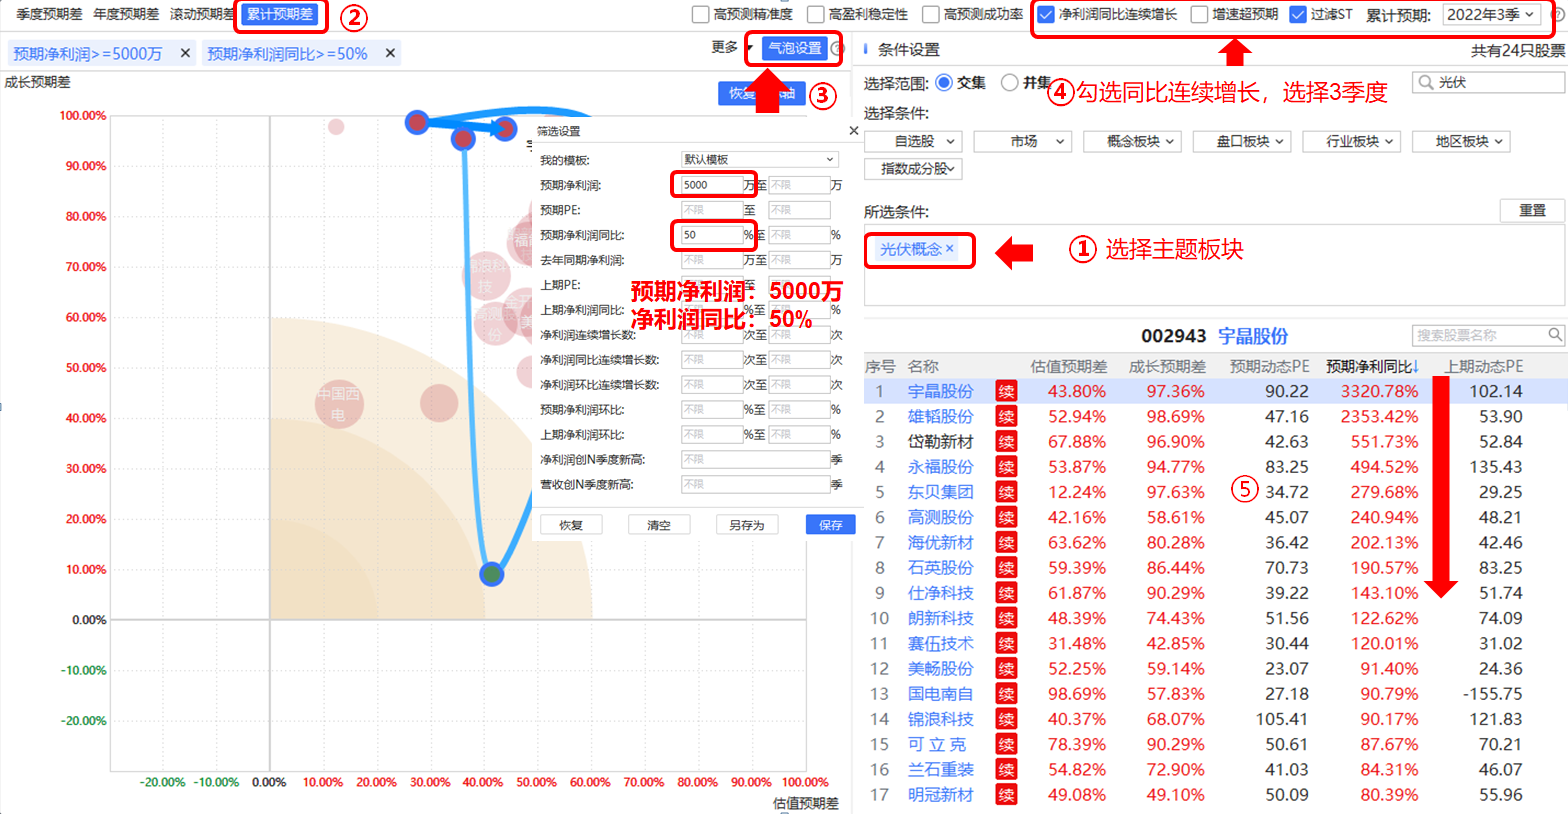1568x814 pixels.
Task: Remove the 预期净利润同比>=50% filter chip
Action: 390,53
